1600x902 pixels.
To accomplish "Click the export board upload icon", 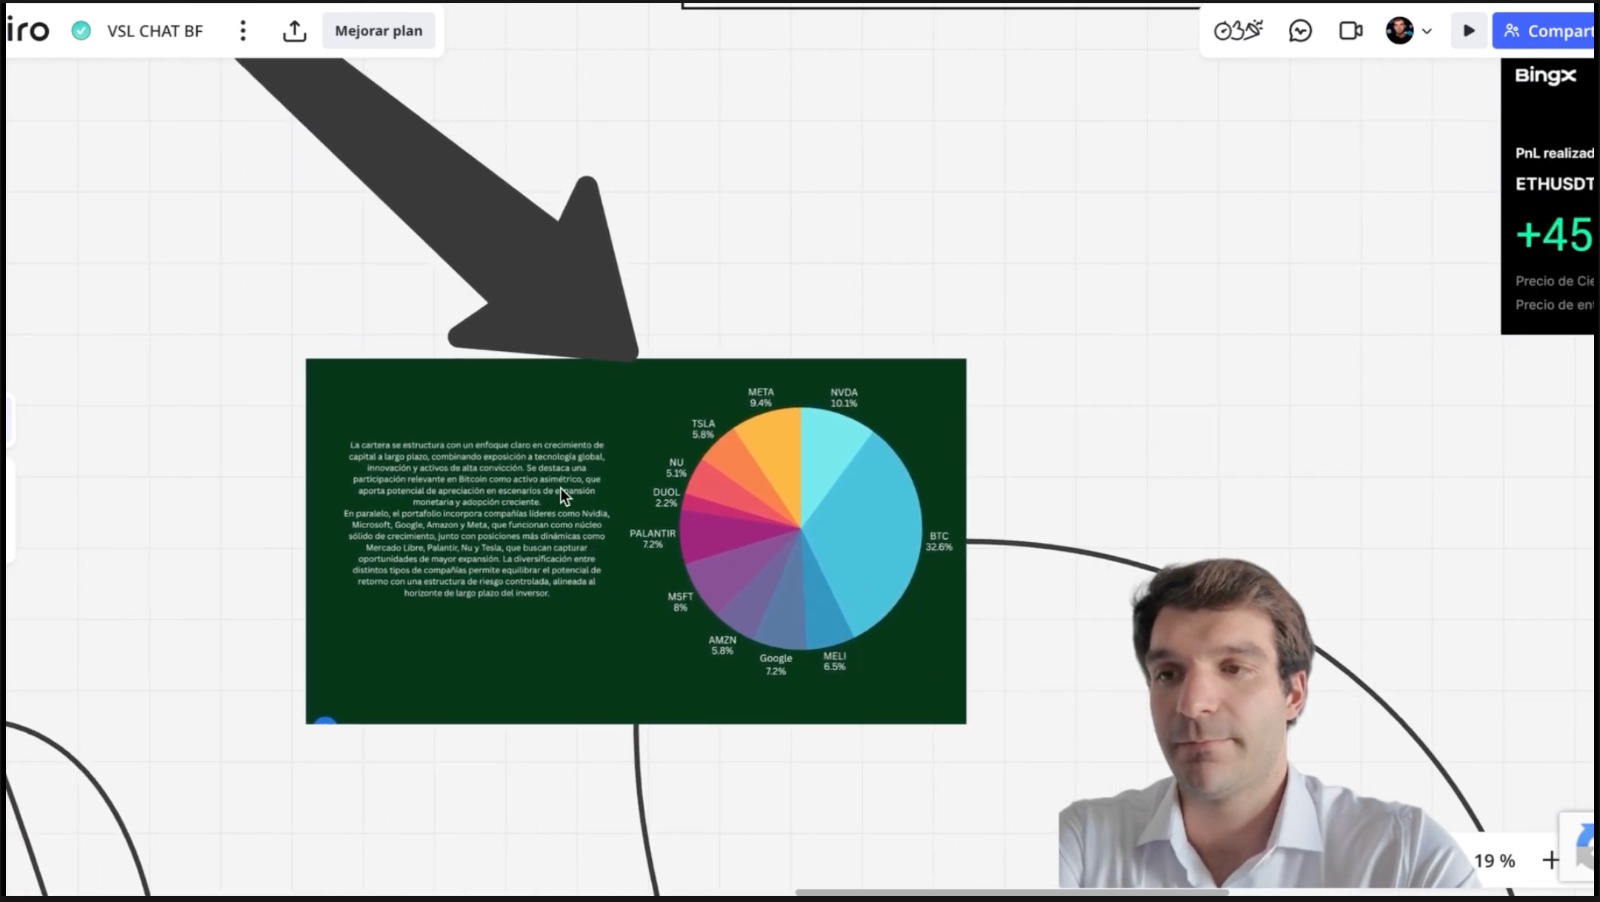I will point(294,31).
